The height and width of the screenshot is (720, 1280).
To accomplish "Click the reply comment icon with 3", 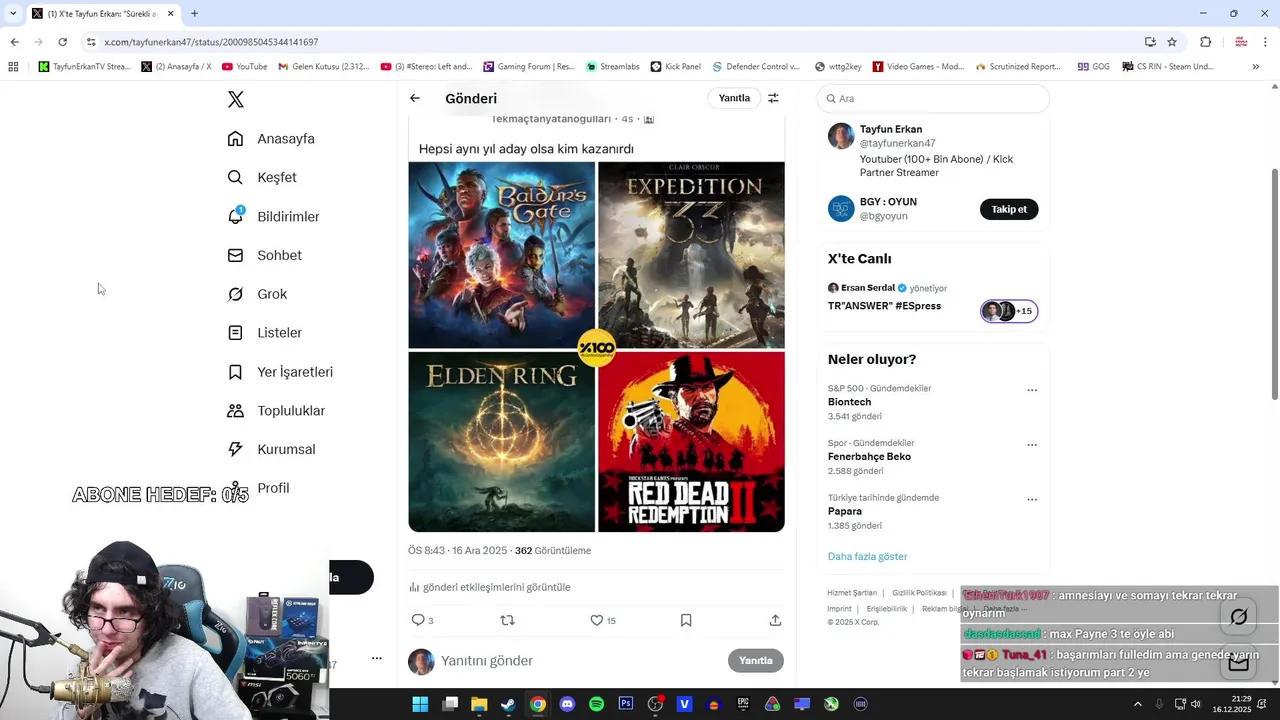I will coord(422,620).
